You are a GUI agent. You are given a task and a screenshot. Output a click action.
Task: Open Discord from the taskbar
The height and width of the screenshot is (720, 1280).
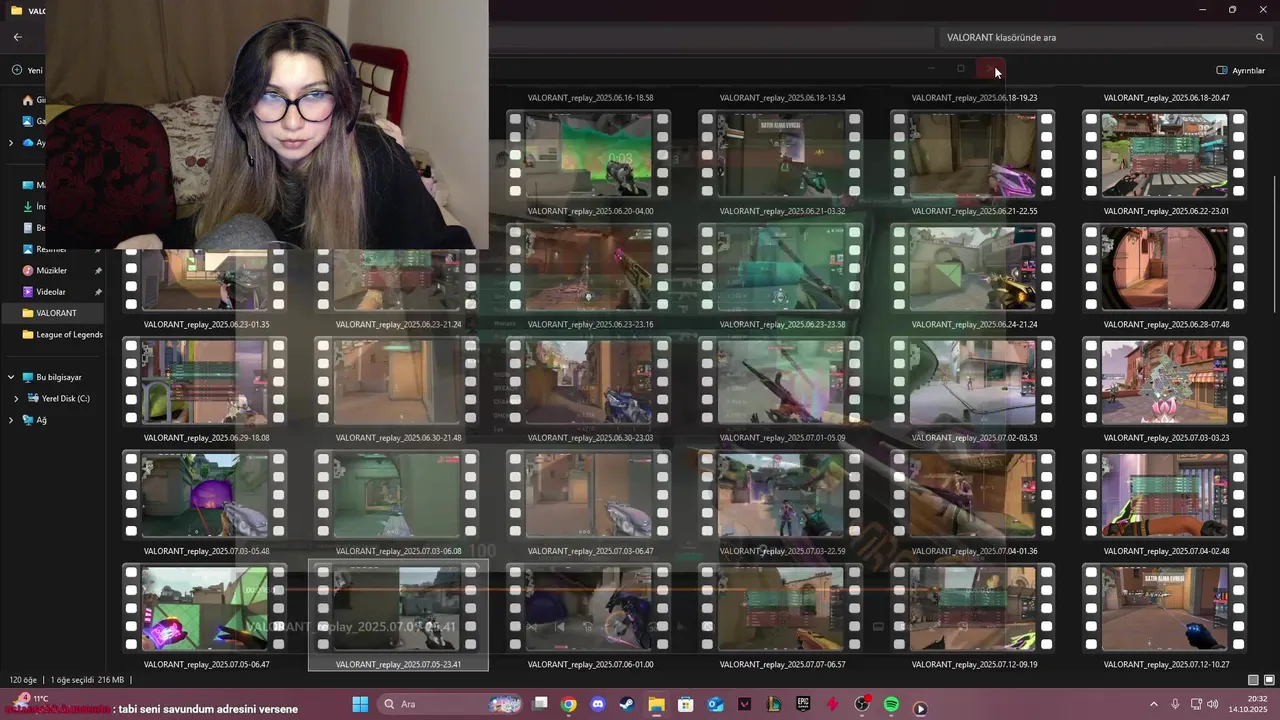[x=598, y=704]
